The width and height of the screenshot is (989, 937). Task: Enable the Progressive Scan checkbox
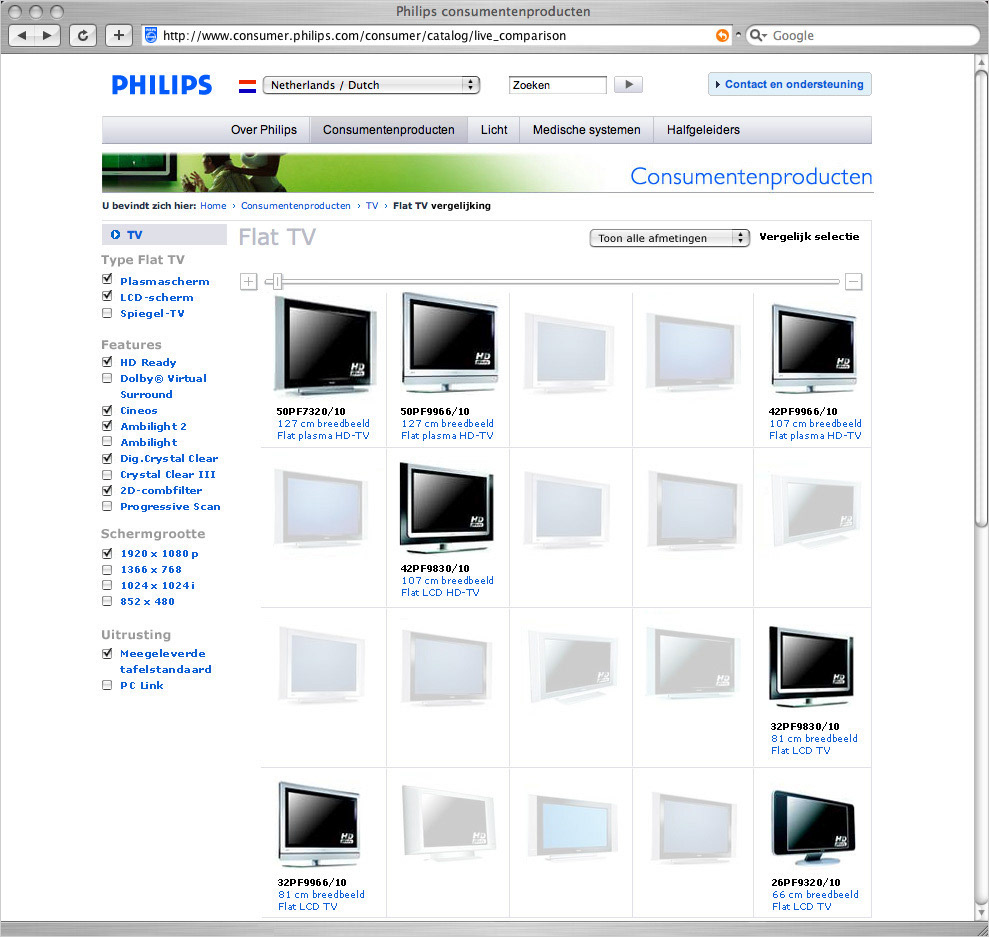[107, 506]
